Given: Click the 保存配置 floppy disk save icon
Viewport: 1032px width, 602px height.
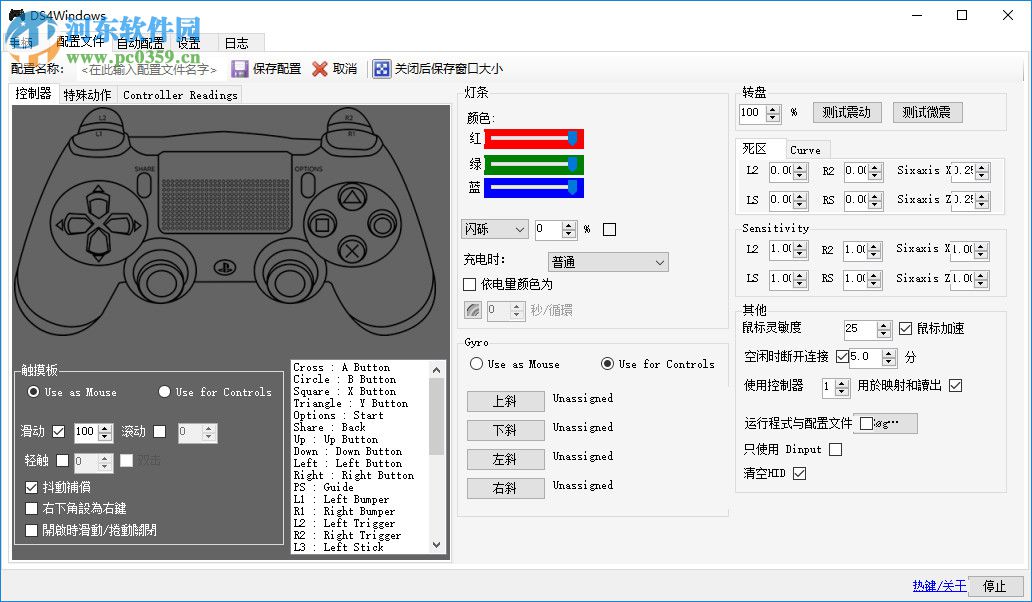Looking at the screenshot, I should click(x=241, y=67).
